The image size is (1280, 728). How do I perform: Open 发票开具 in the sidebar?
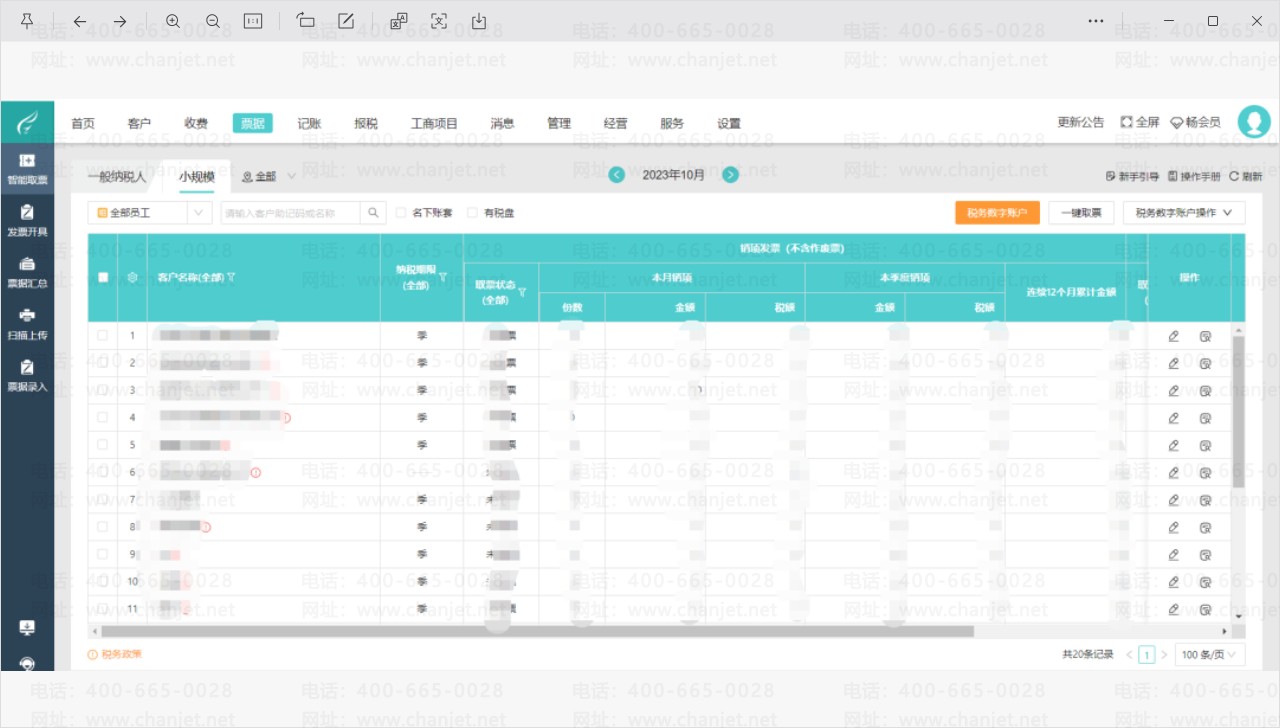[x=27, y=221]
